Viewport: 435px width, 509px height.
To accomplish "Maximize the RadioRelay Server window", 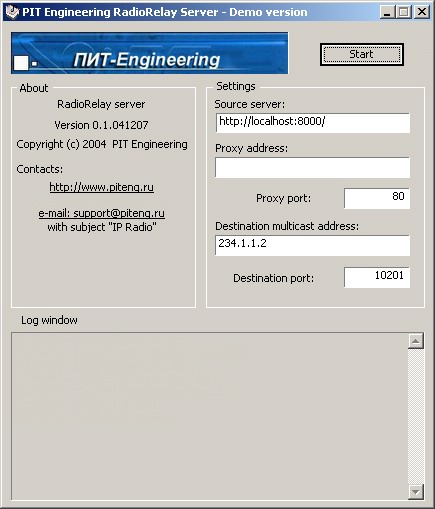I will click(403, 12).
